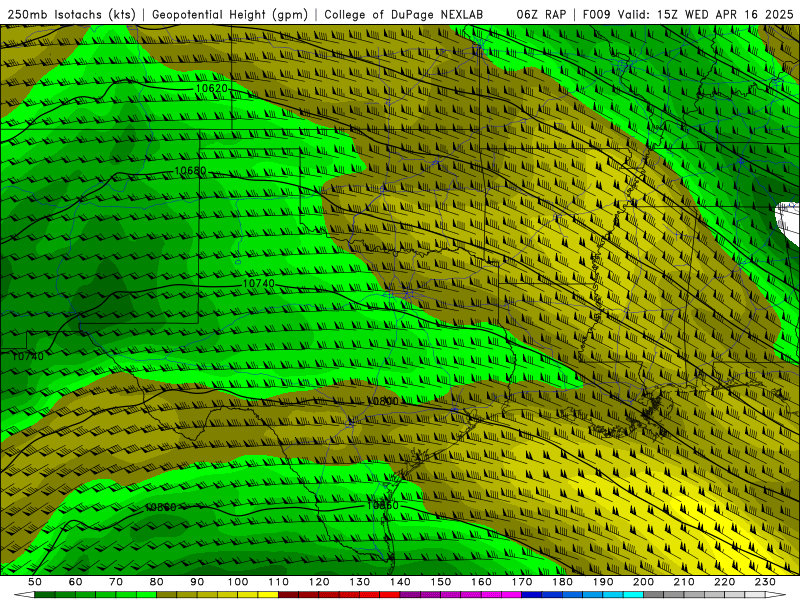800x600 pixels.
Task: Click the 80 label on the color scale
Action: 156,582
